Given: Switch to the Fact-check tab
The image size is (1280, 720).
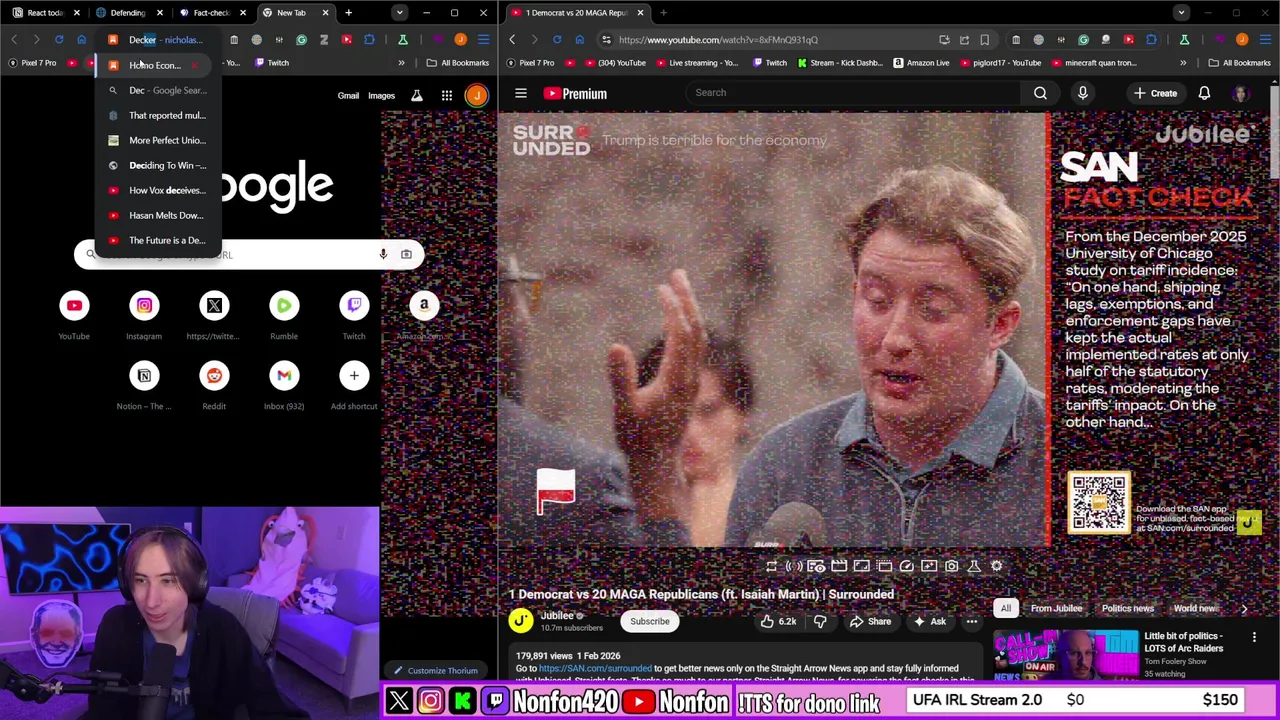Looking at the screenshot, I should [209, 13].
